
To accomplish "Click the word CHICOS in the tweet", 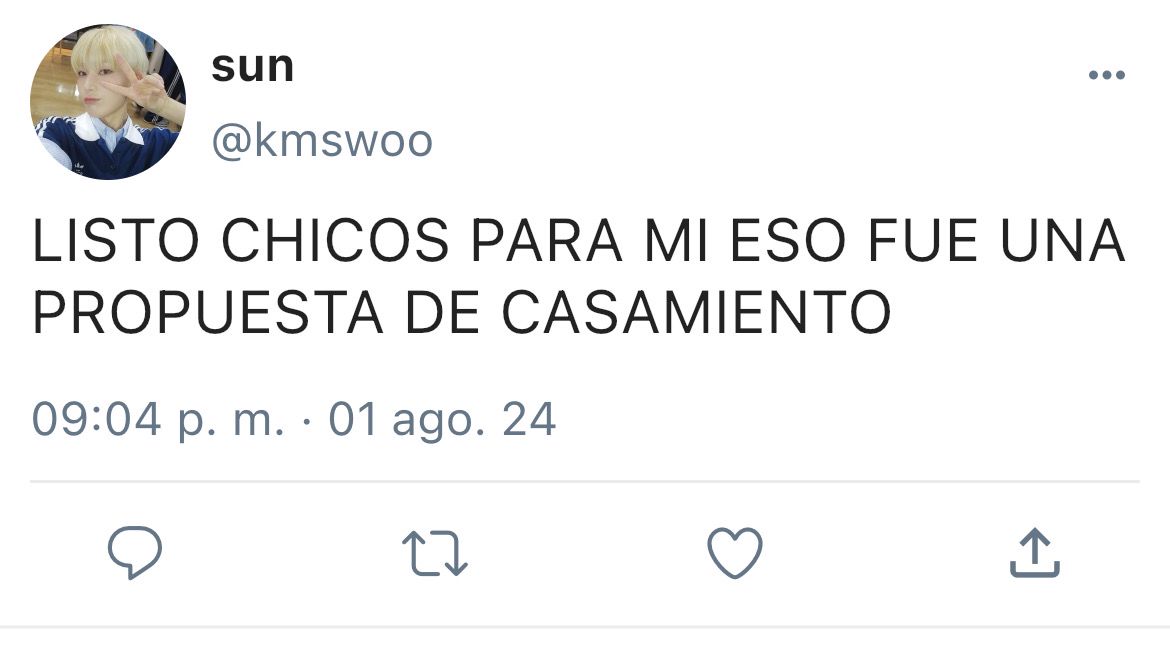I will pos(335,241).
